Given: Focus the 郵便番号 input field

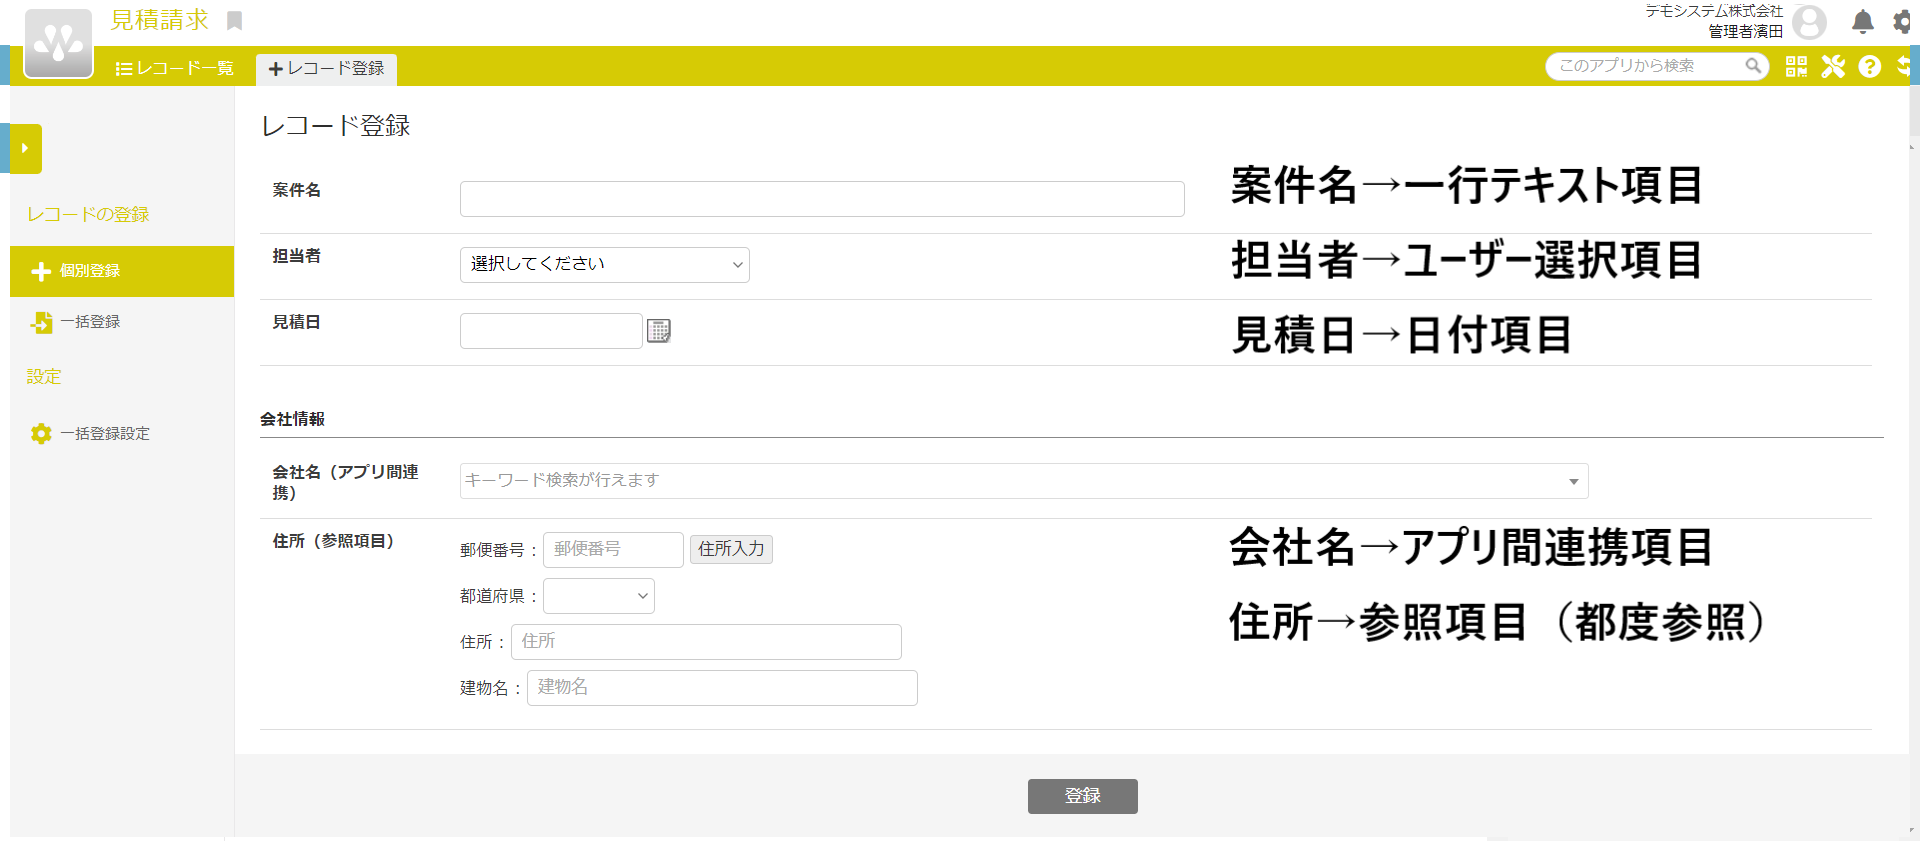Looking at the screenshot, I should [x=612, y=549].
